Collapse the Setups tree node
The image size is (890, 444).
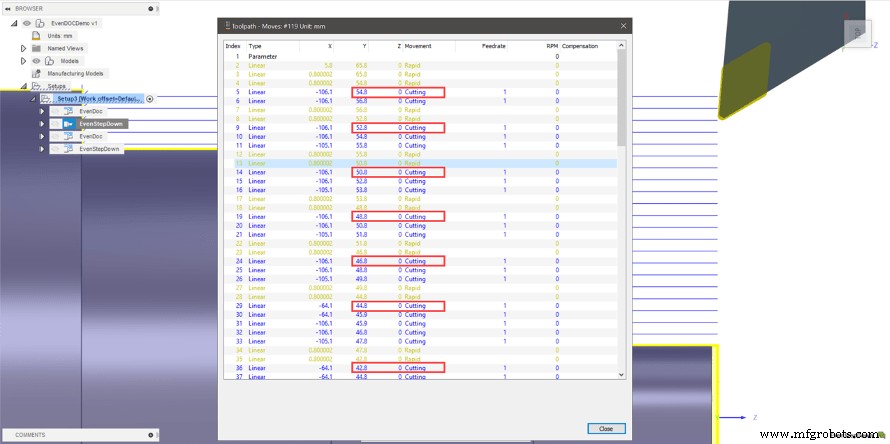pyautogui.click(x=23, y=86)
